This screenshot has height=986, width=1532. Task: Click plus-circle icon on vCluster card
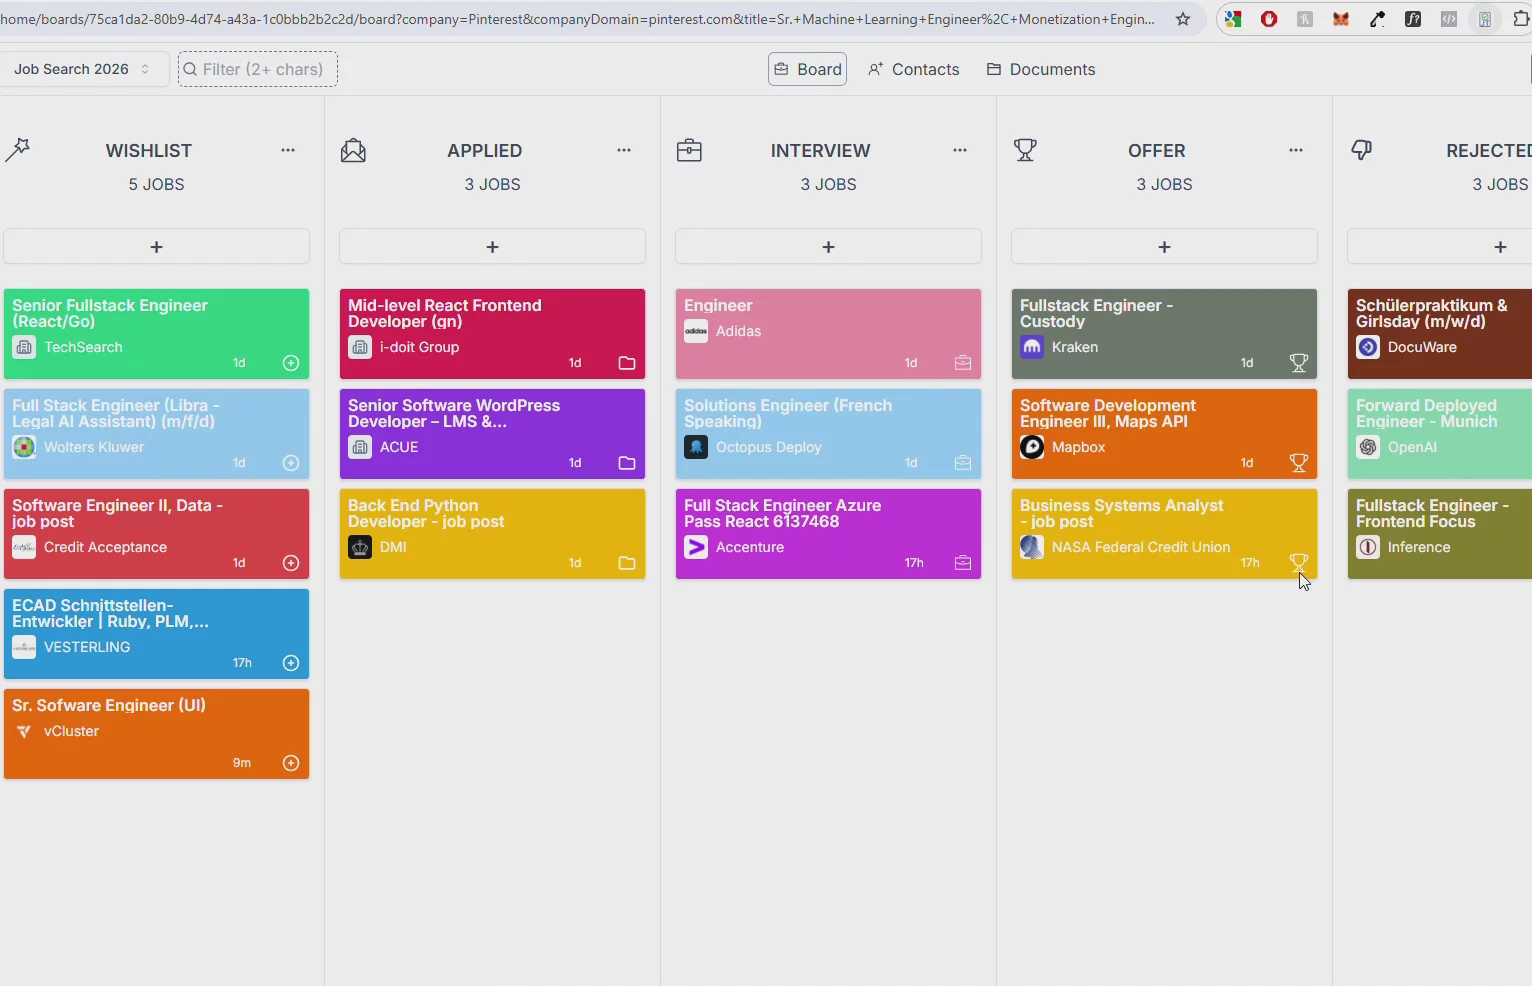point(291,763)
